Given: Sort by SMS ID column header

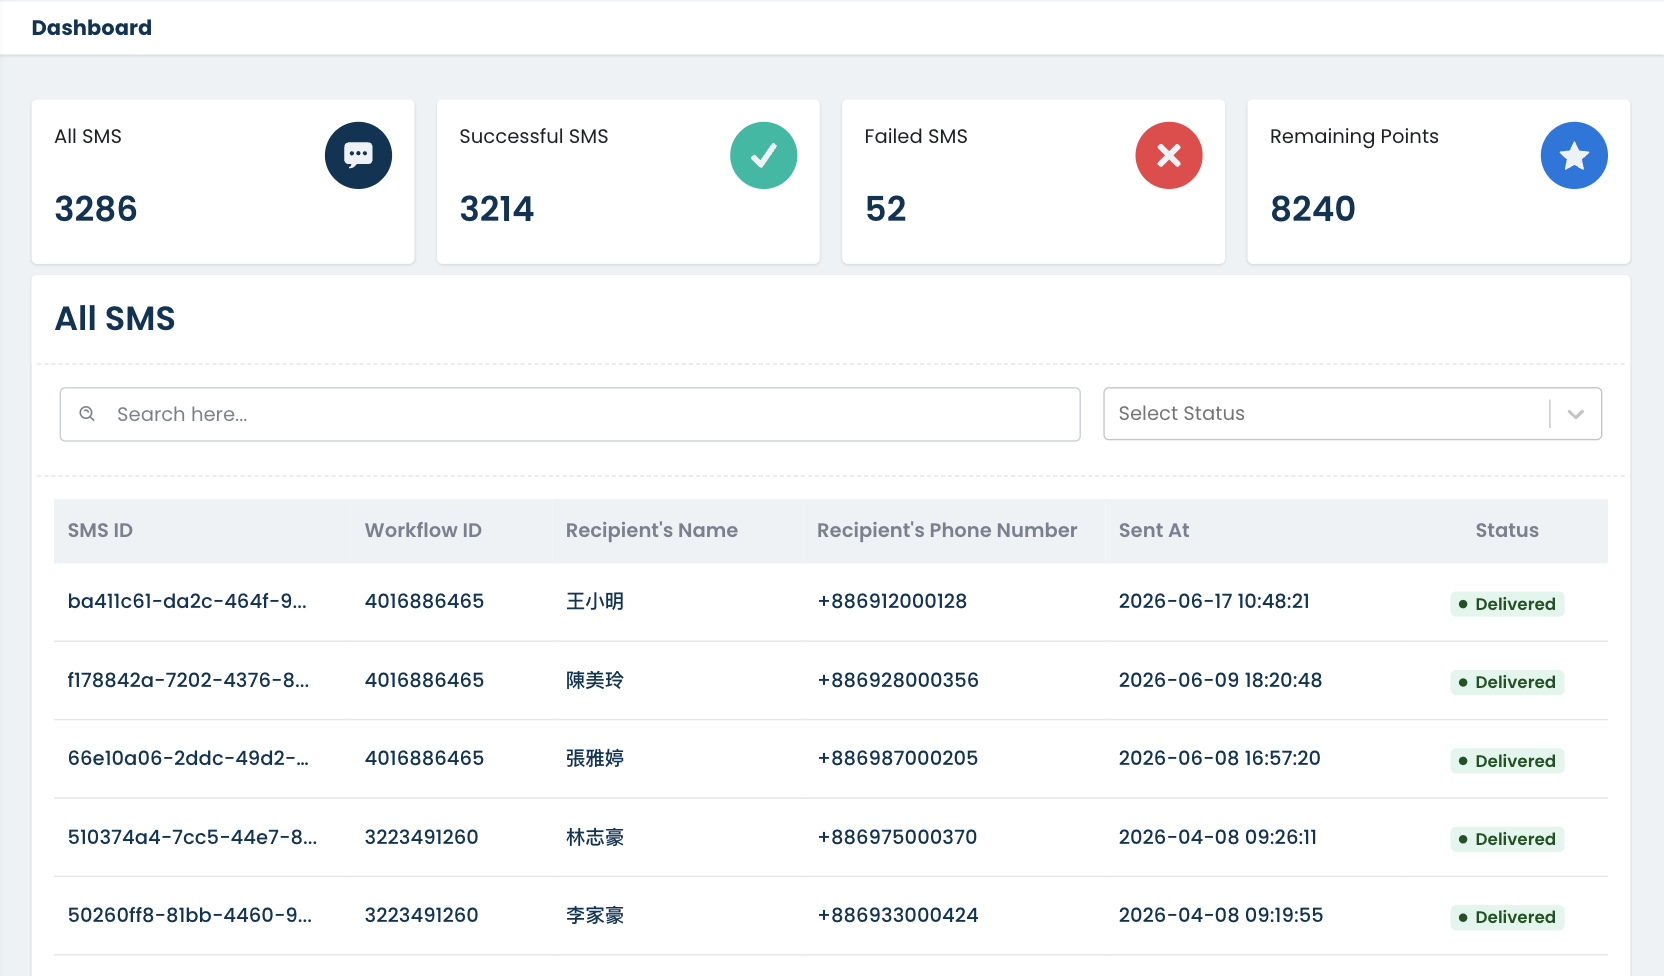Looking at the screenshot, I should click(x=100, y=531).
